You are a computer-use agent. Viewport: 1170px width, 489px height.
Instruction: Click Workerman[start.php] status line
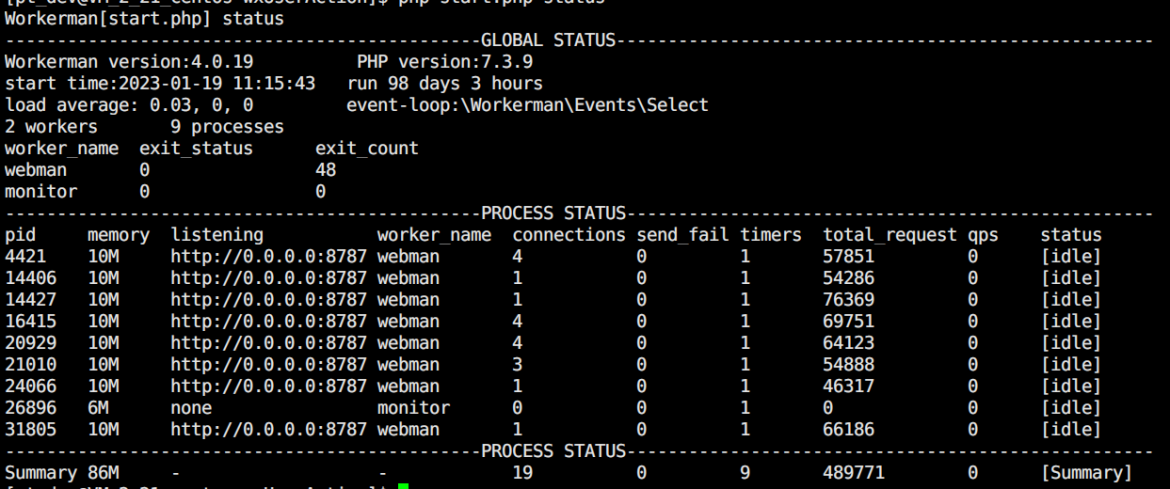(x=144, y=19)
